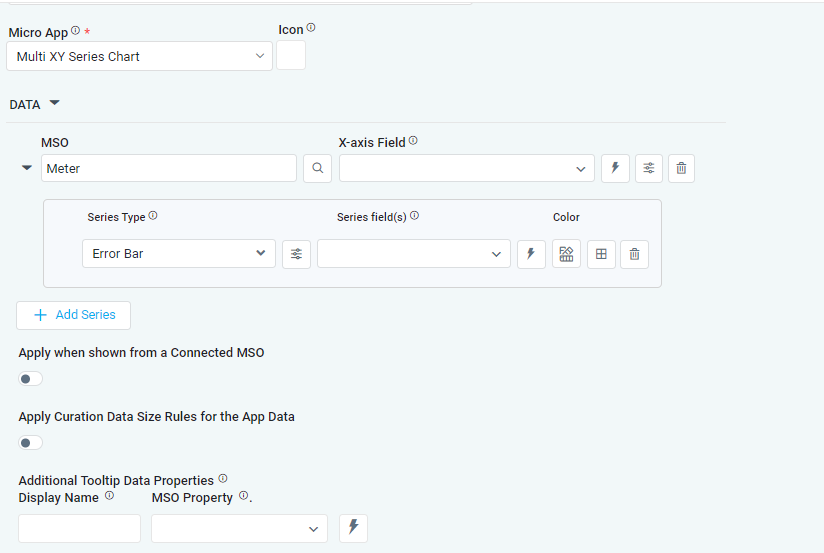Delete the Meter MSO row with trash icon
This screenshot has width=824, height=553.
click(681, 168)
